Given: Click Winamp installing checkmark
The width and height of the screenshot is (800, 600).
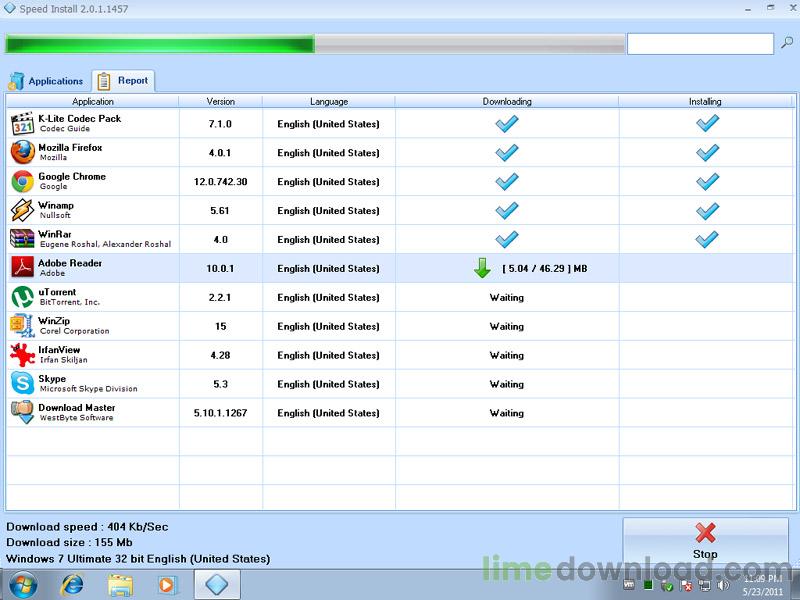Looking at the screenshot, I should click(707, 210).
